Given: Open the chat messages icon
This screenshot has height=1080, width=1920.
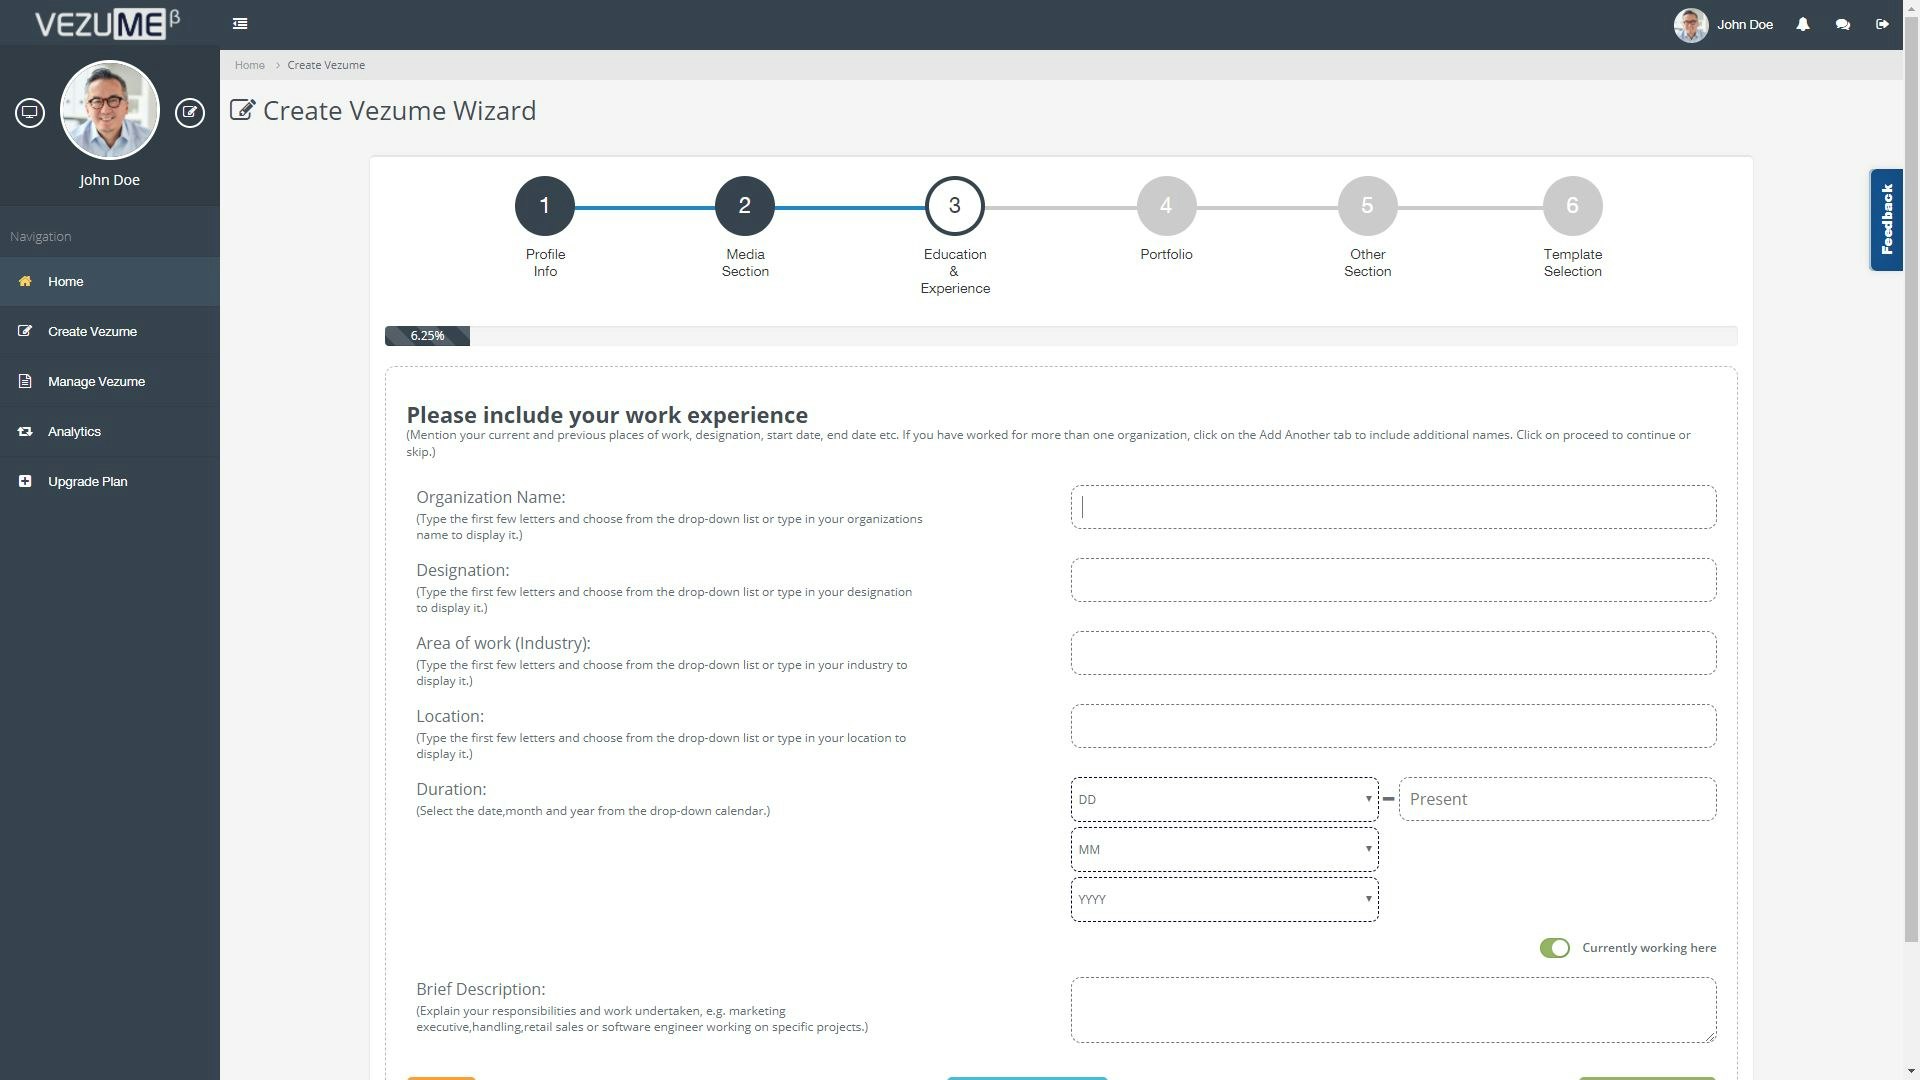Looking at the screenshot, I should click(1842, 24).
